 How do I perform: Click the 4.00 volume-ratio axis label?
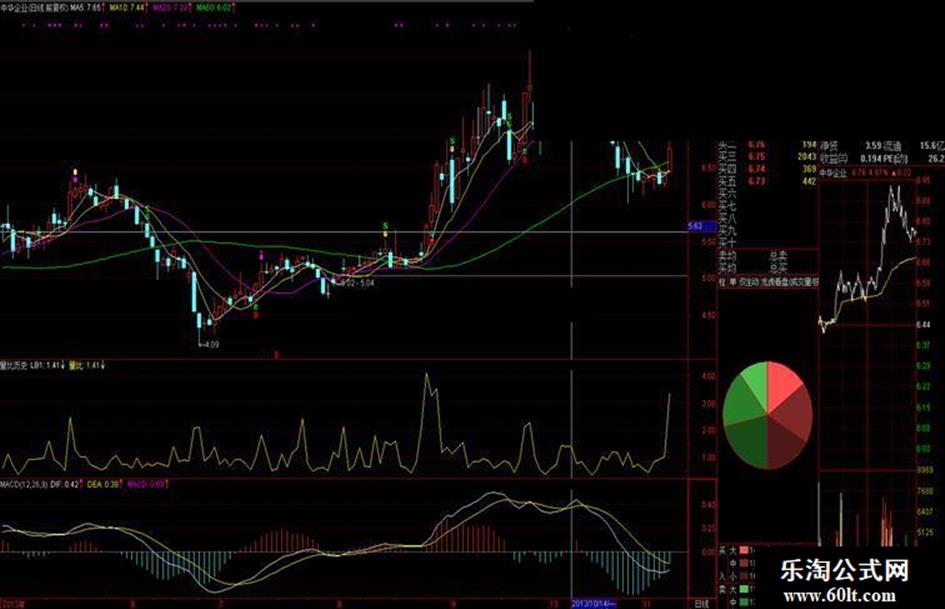tap(709, 376)
